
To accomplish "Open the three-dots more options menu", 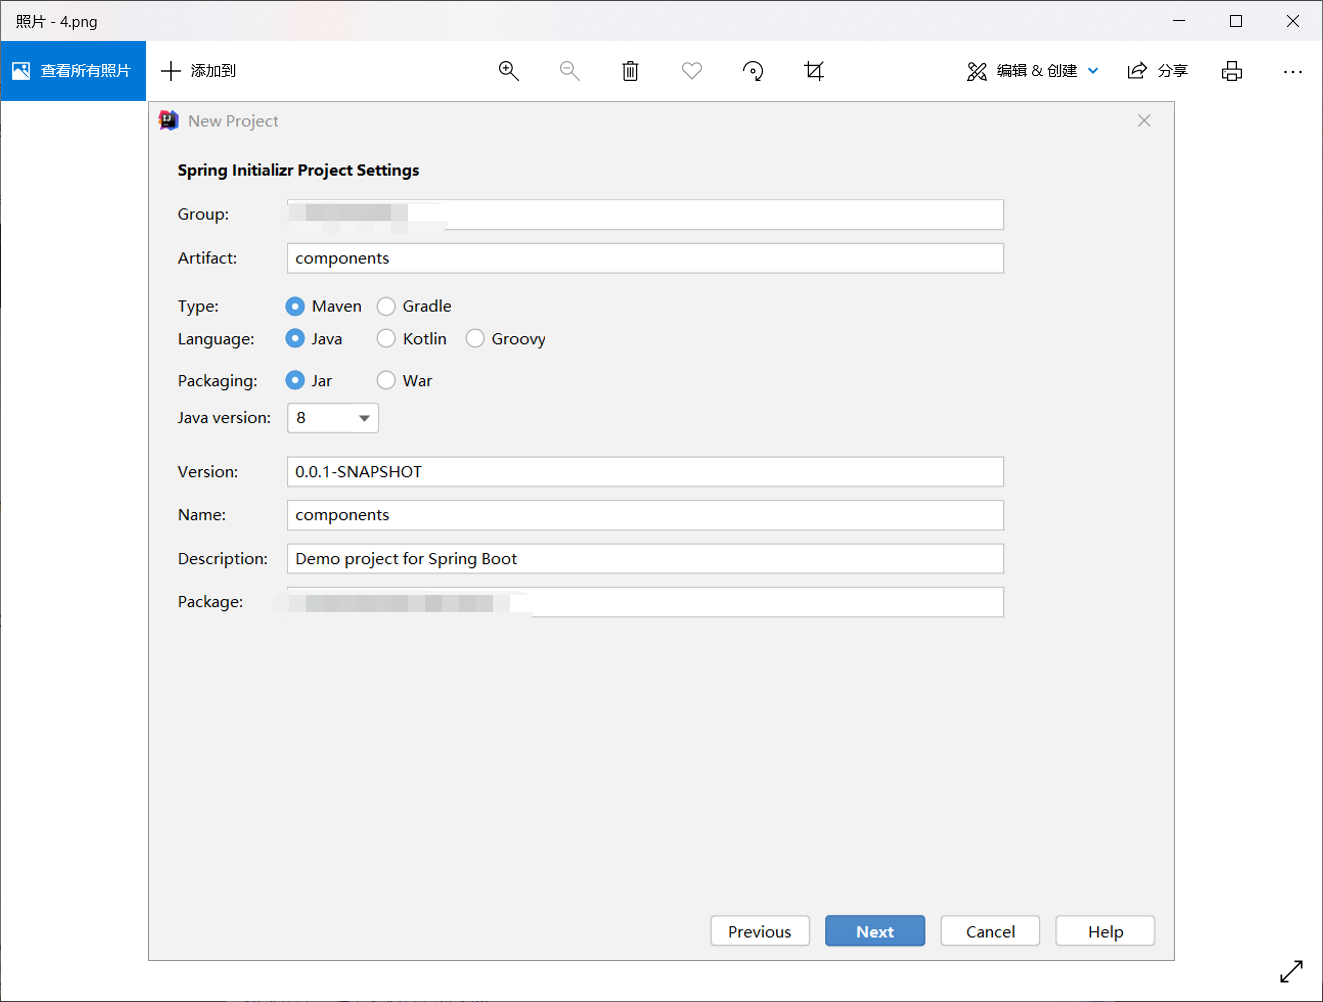I will click(x=1293, y=71).
